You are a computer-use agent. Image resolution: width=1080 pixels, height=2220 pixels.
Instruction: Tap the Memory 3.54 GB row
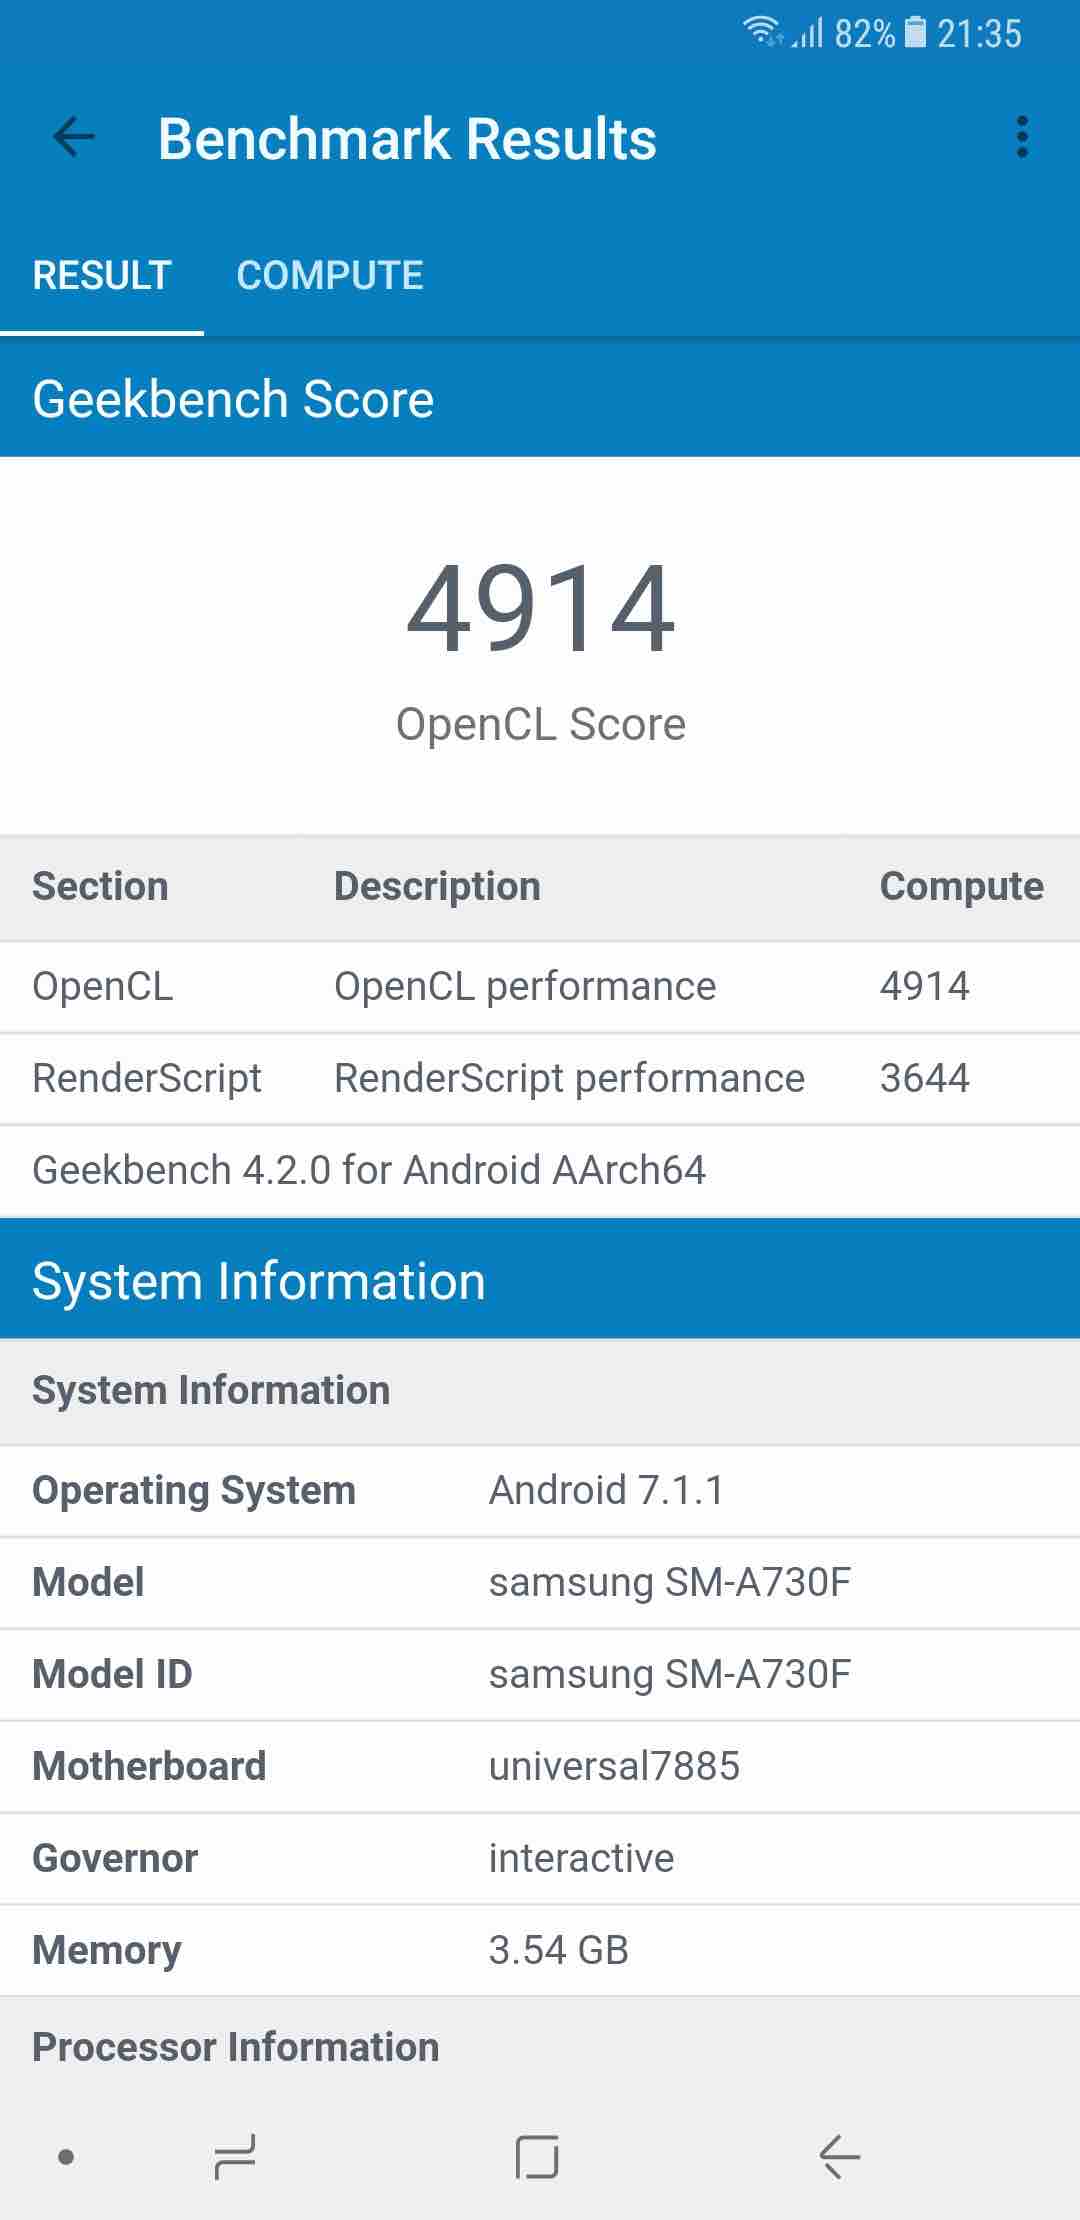tap(540, 1951)
